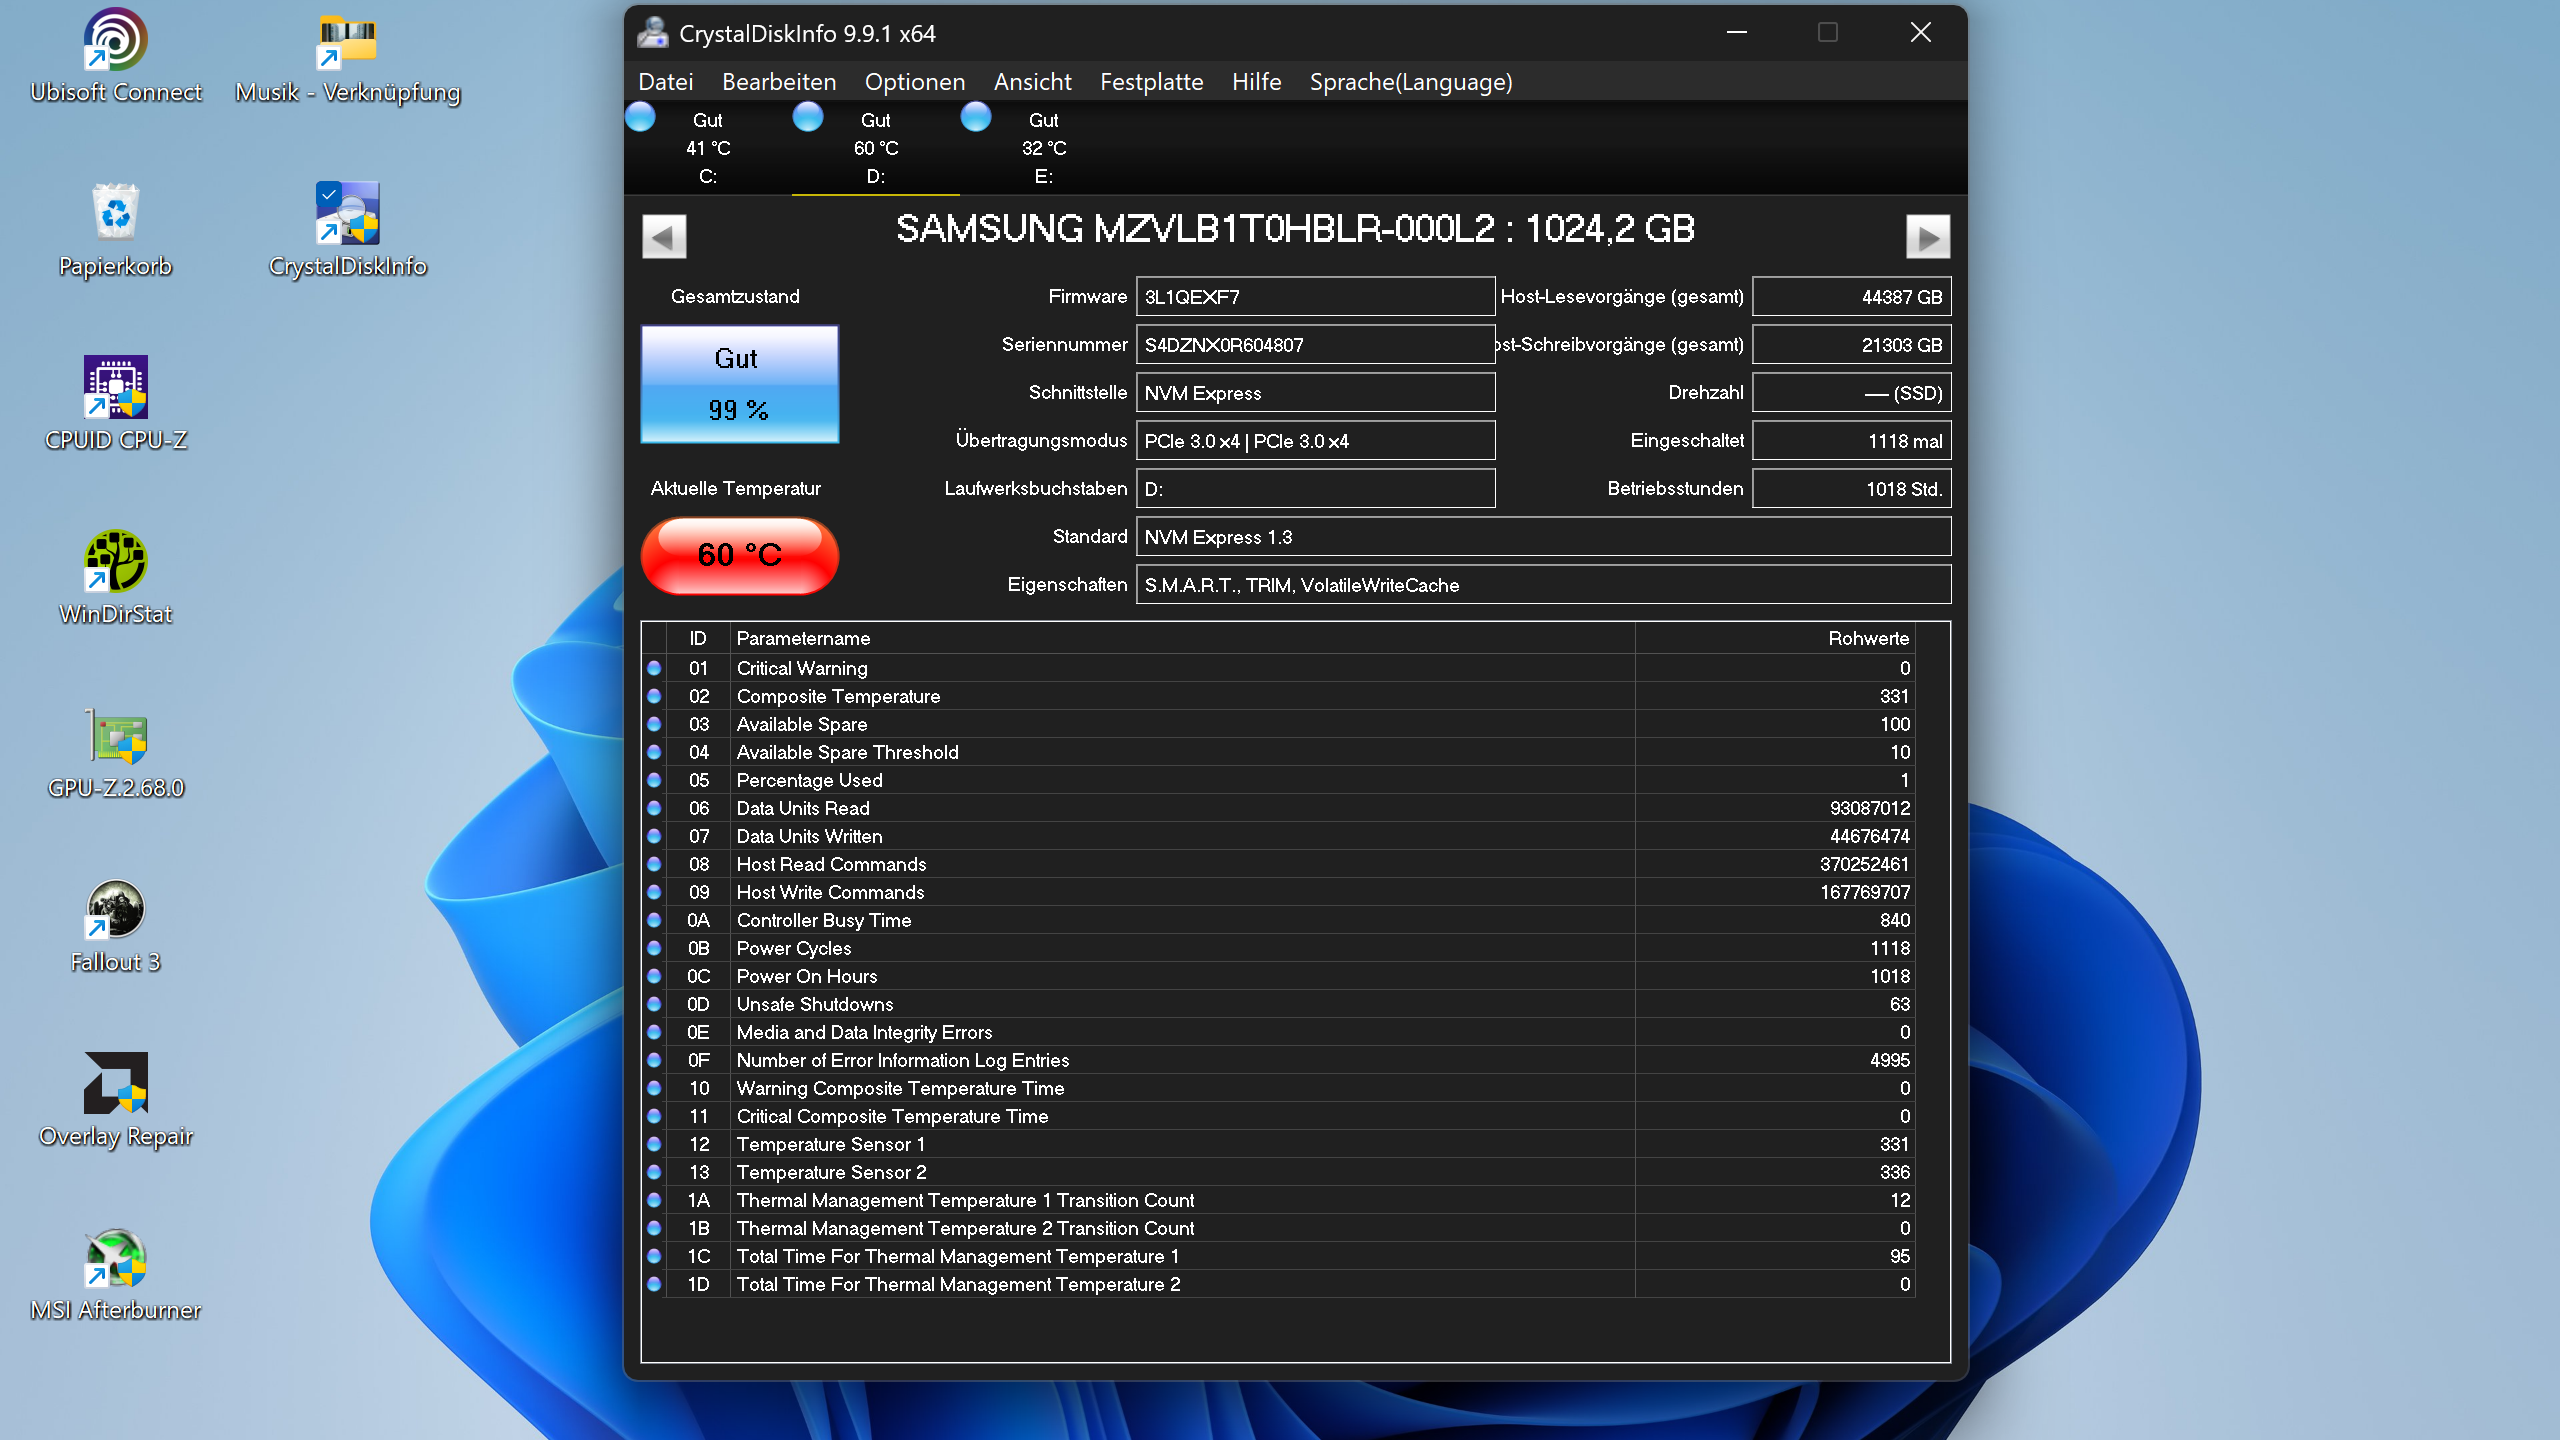Viewport: 2560px width, 1440px height.
Task: Click Host-Lesevorgänge value 44387 GB
Action: (x=1851, y=297)
